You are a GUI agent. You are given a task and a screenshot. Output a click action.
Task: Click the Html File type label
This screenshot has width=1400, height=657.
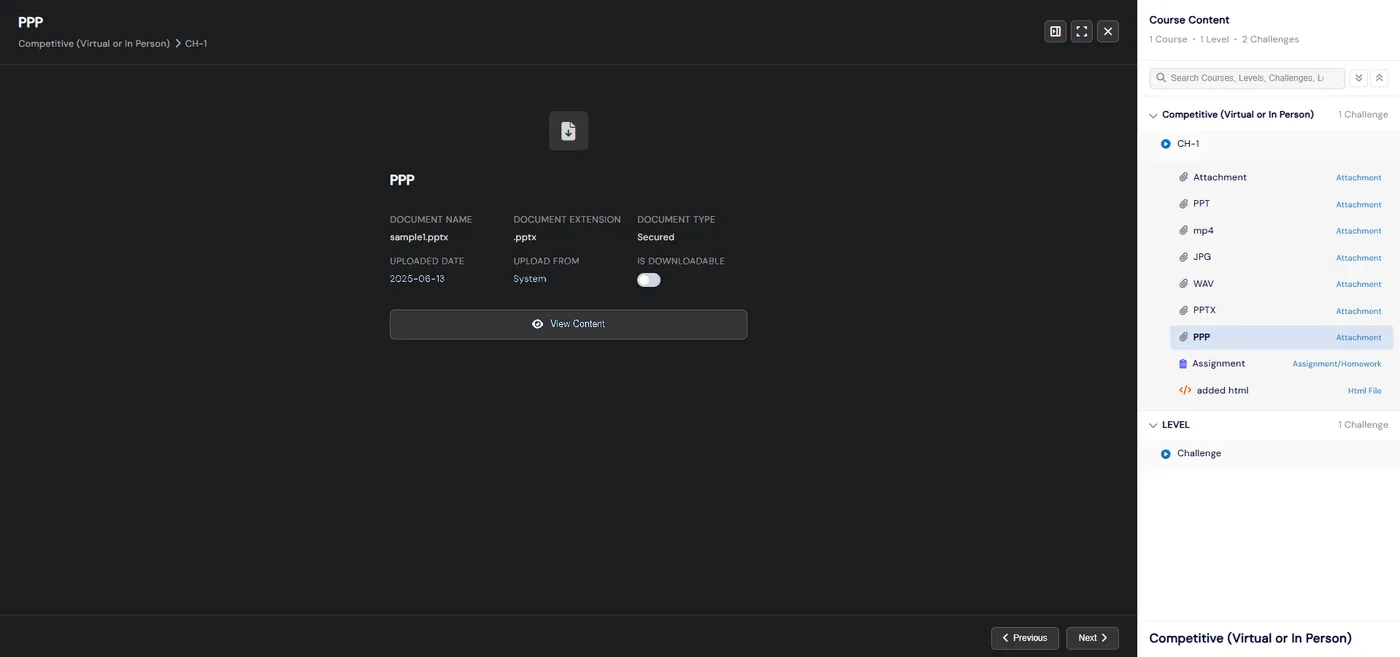coord(1364,391)
